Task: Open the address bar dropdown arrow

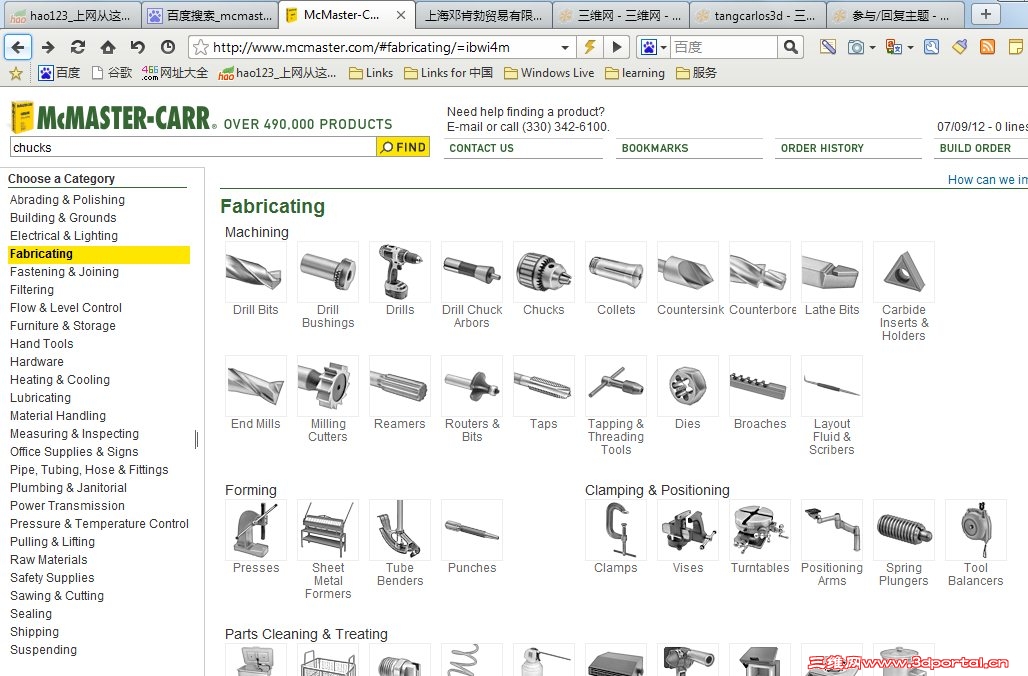Action: point(564,47)
